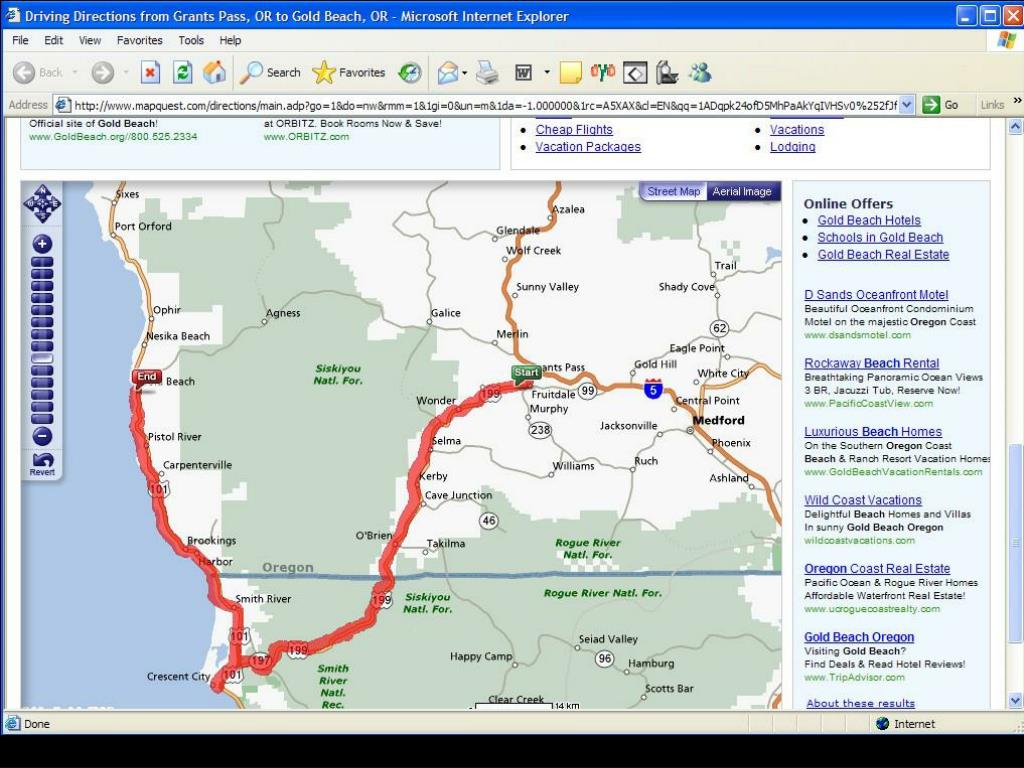
Task: Open Luxurious Beach Homes ad link
Action: 872,432
